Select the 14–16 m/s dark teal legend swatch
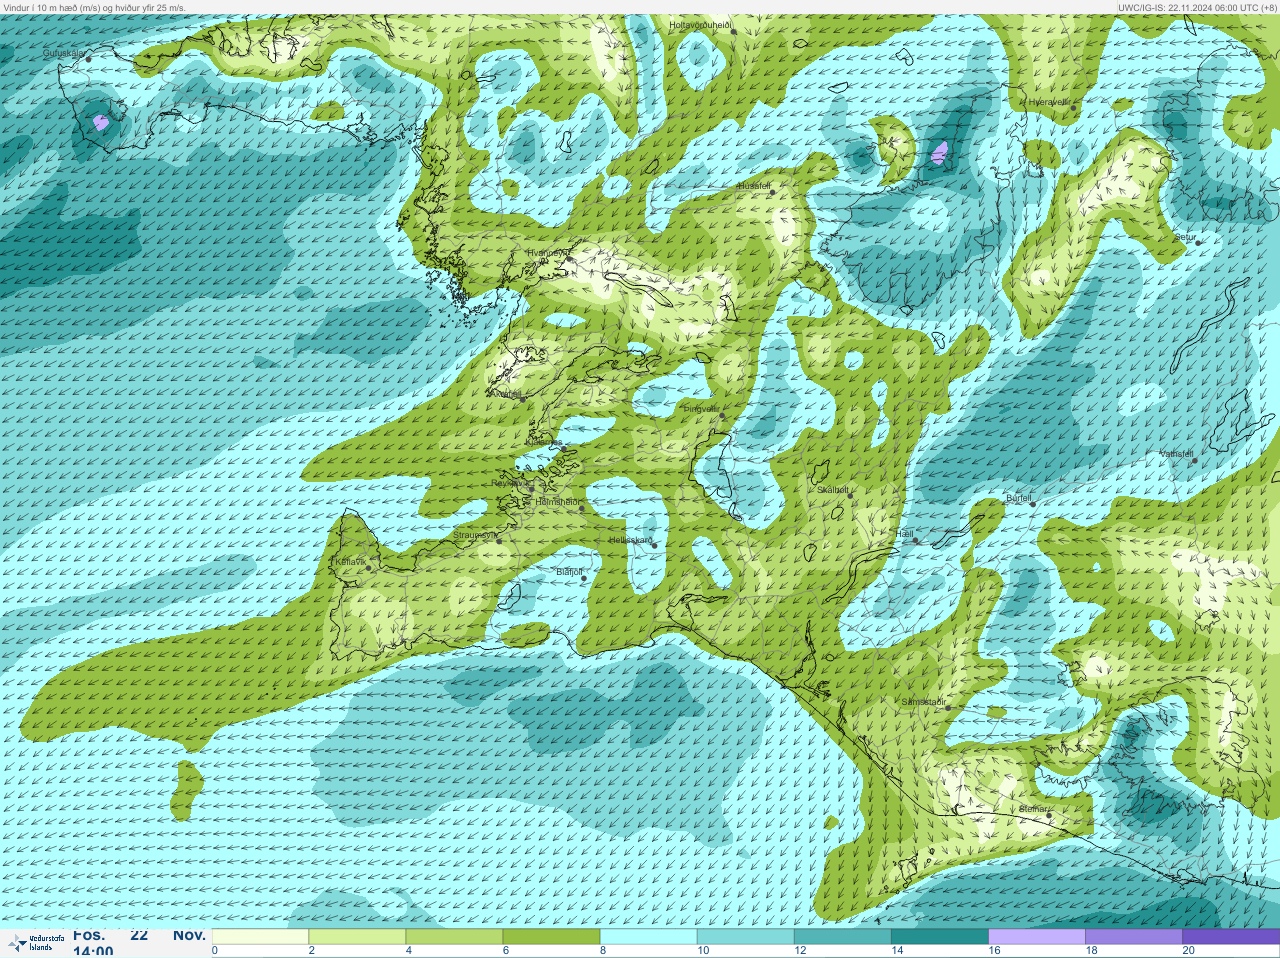 (939, 937)
